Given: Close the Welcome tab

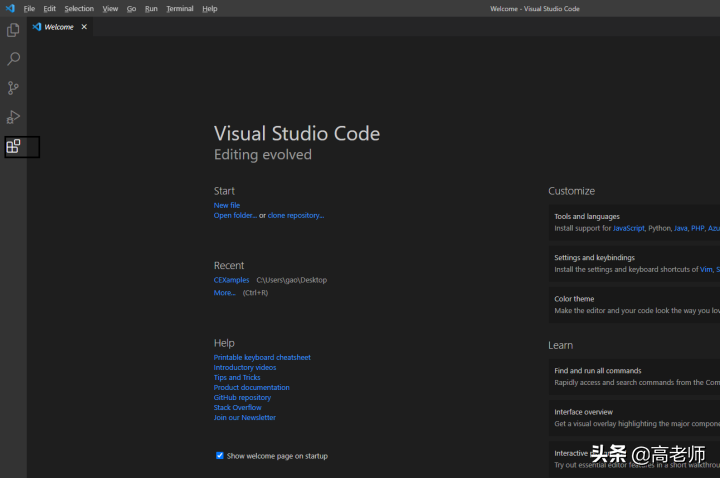Looking at the screenshot, I should pos(84,27).
